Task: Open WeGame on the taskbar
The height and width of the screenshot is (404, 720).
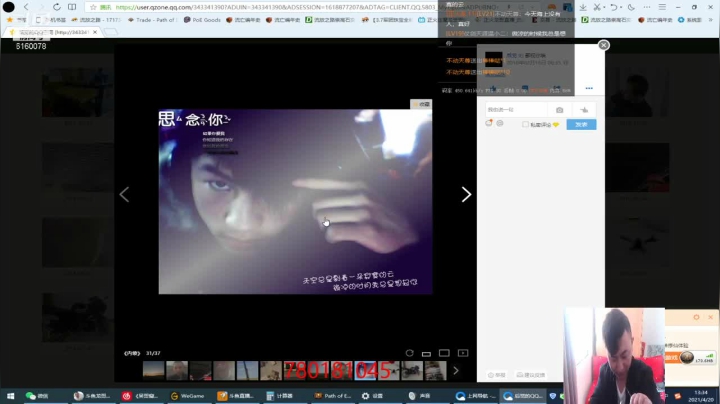Action: point(187,396)
